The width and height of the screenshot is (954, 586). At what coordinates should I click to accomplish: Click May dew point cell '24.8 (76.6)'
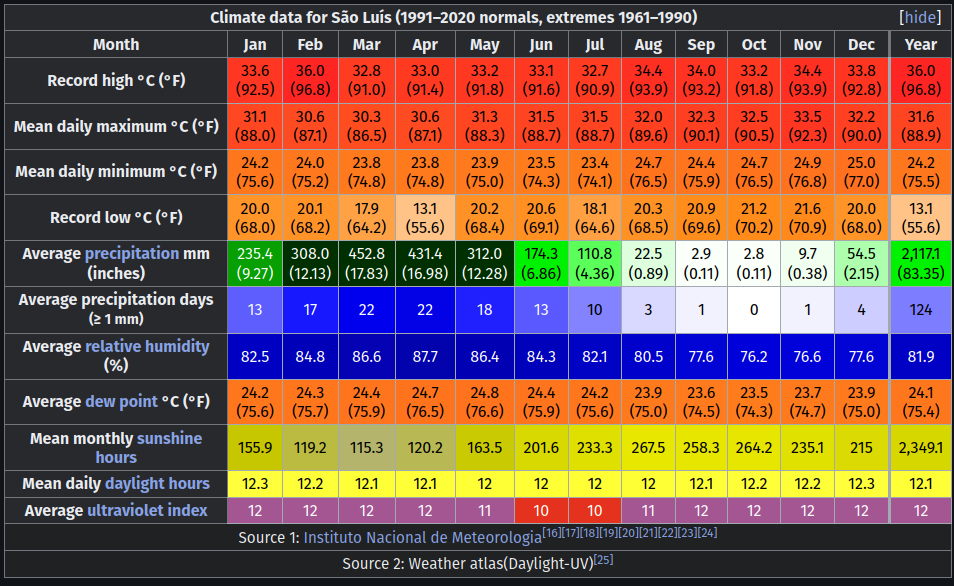(484, 402)
